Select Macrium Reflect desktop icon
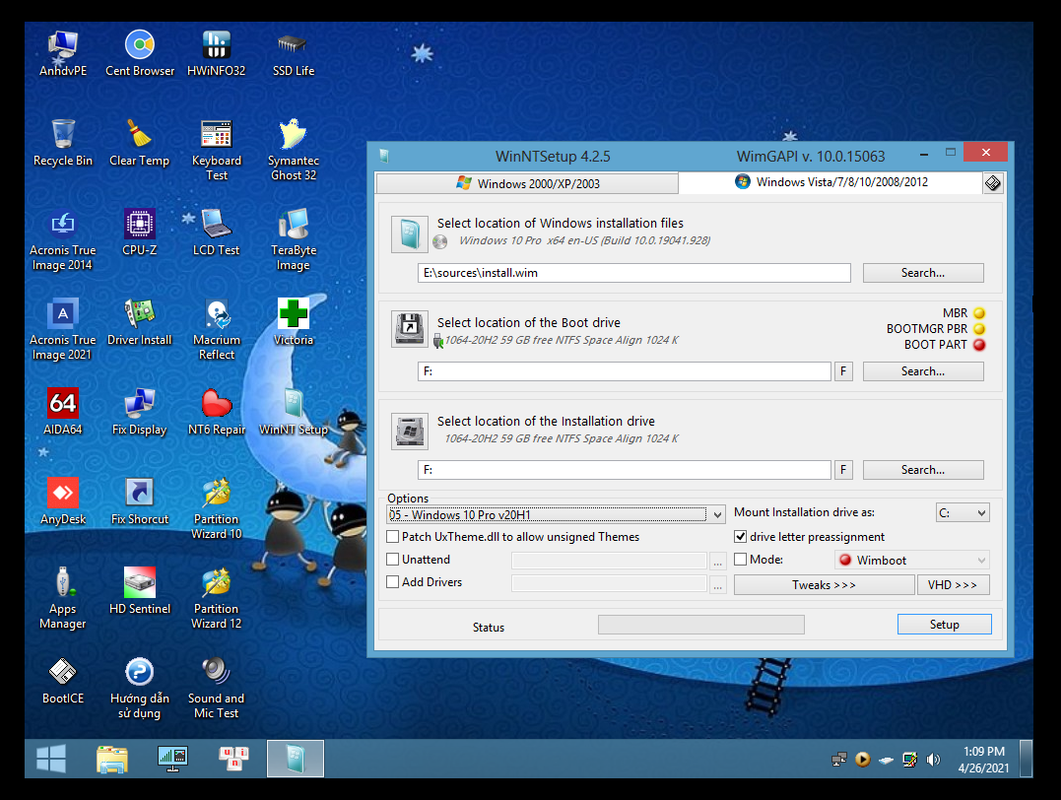This screenshot has width=1061, height=800. 217,330
